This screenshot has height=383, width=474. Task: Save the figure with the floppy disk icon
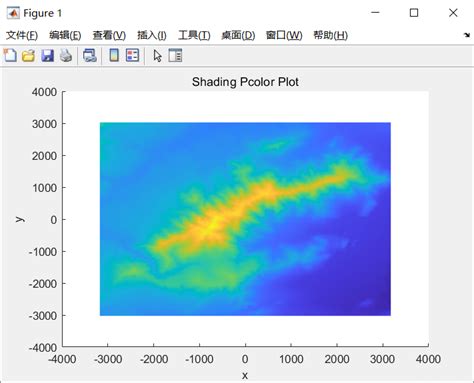point(47,55)
